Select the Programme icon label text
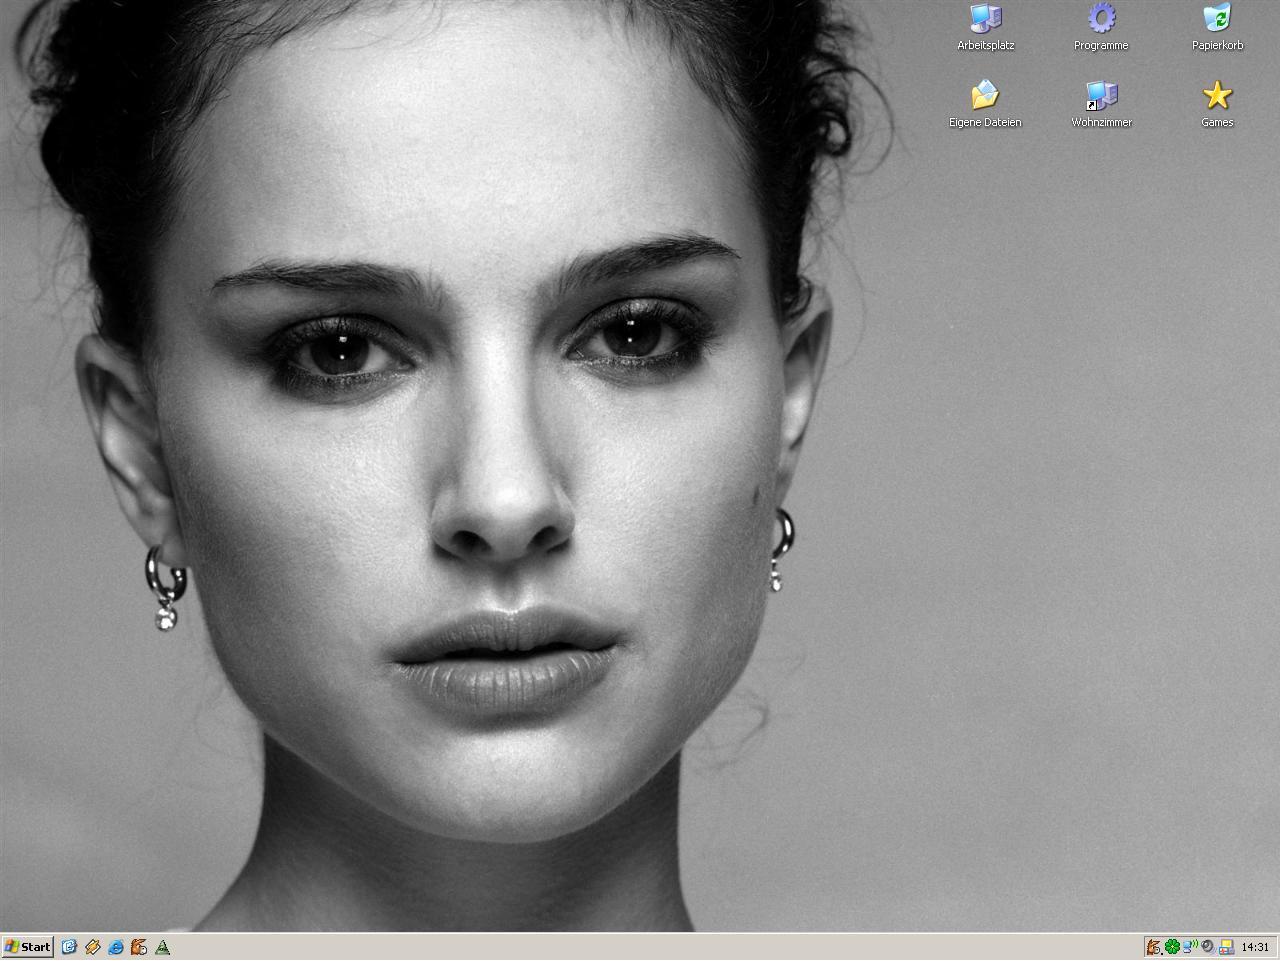 point(1101,46)
